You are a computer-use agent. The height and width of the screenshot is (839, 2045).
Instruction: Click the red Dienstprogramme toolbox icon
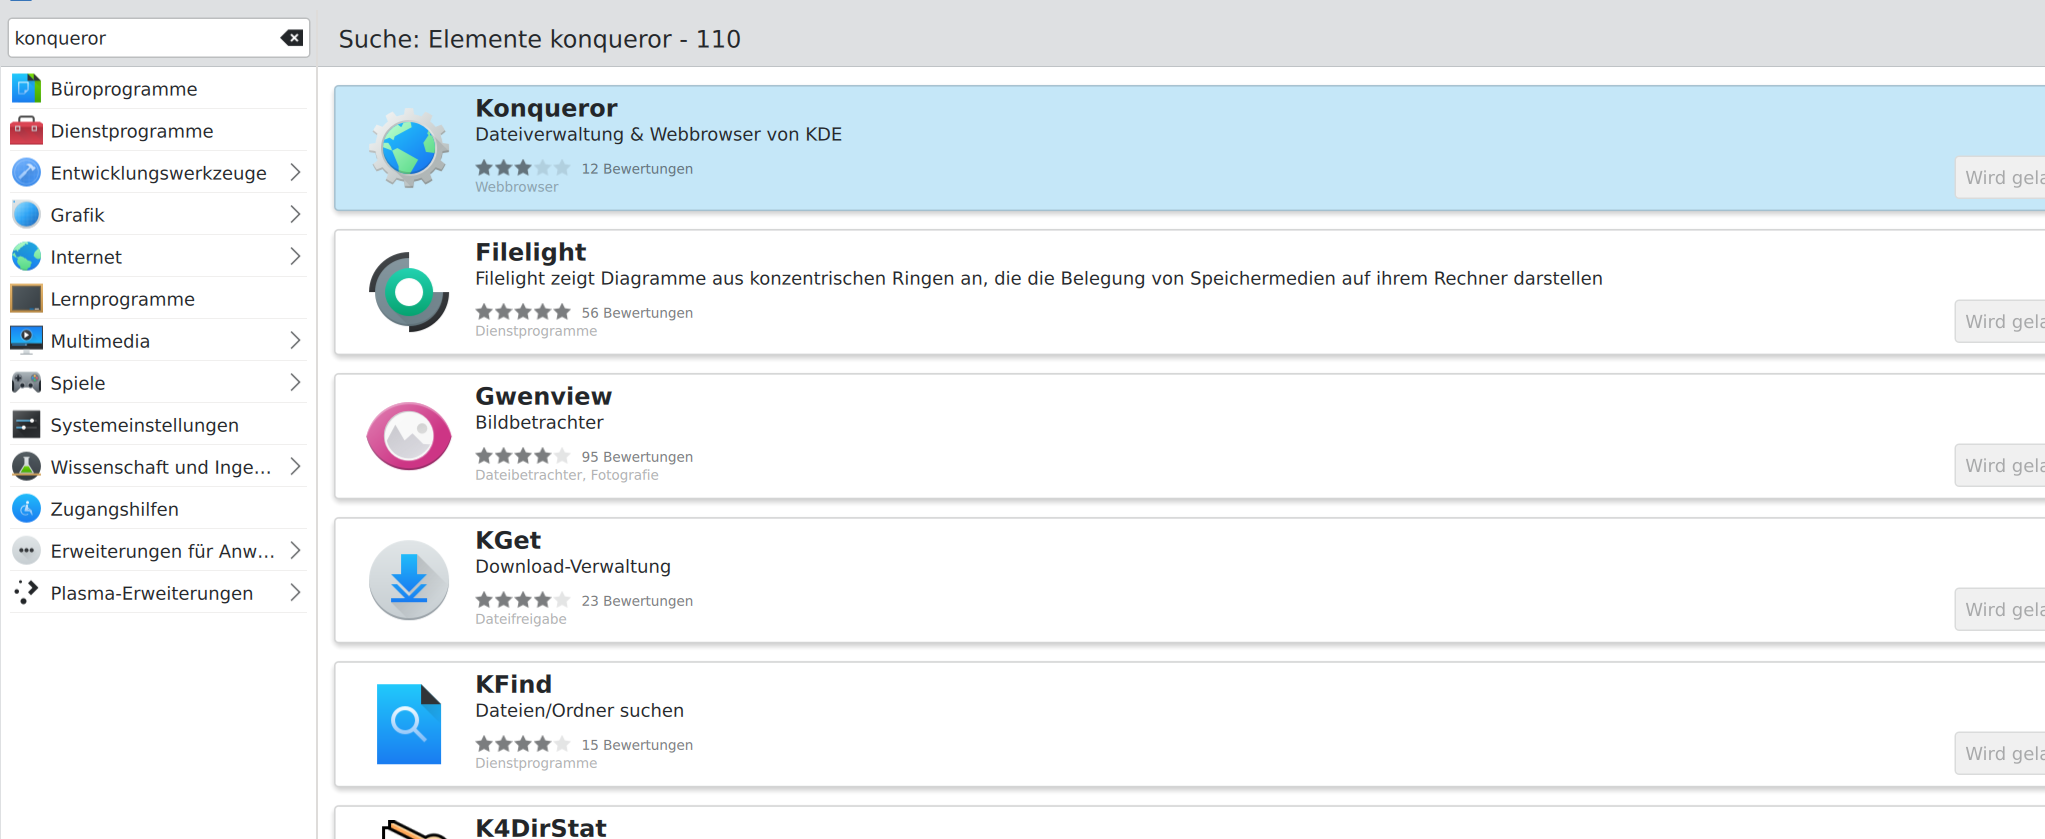(x=26, y=131)
